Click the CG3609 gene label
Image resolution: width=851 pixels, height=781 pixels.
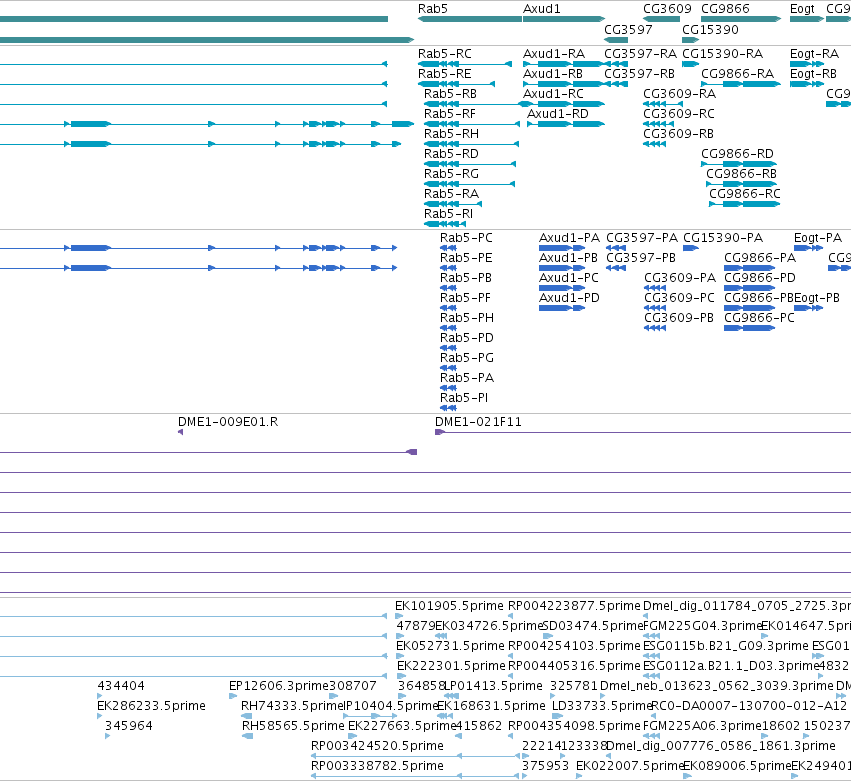pos(667,9)
